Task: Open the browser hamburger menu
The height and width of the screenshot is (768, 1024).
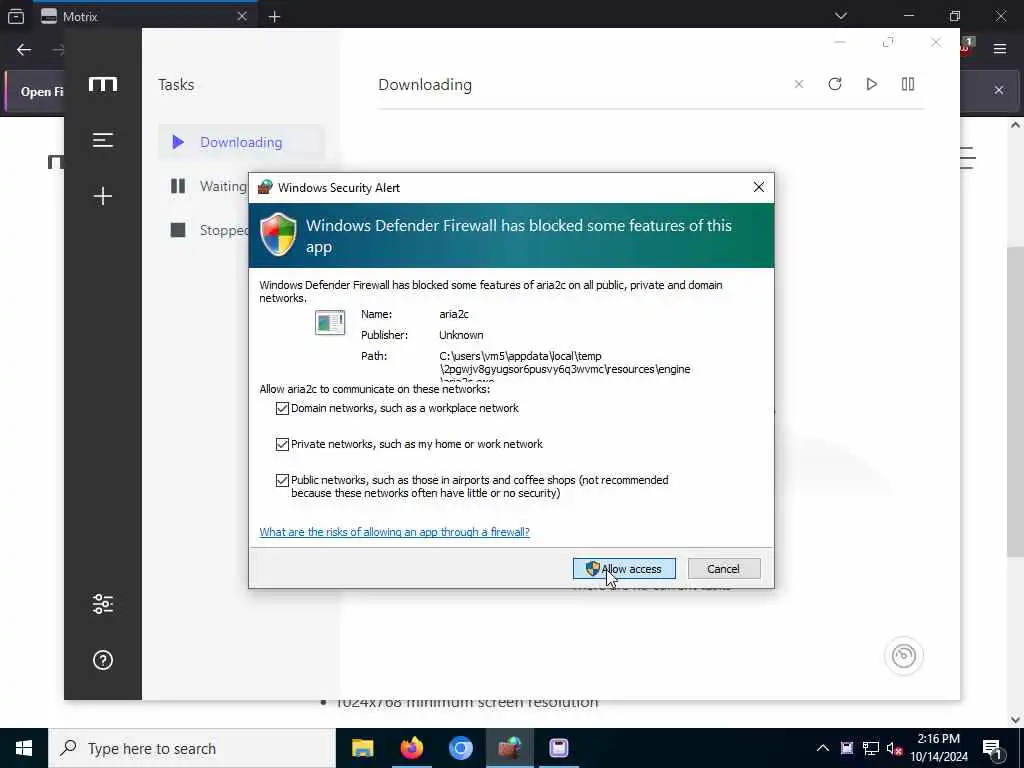Action: 1000,49
